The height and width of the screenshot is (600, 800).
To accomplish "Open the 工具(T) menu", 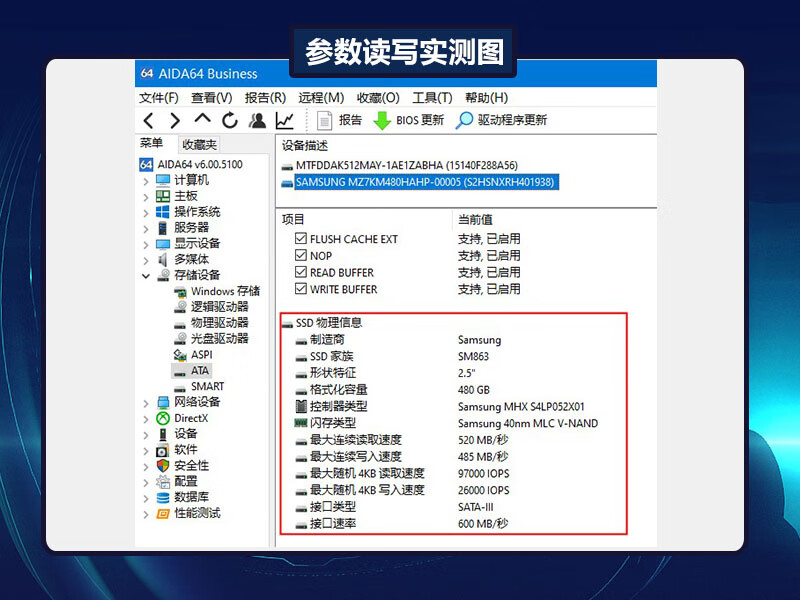I will pos(432,97).
